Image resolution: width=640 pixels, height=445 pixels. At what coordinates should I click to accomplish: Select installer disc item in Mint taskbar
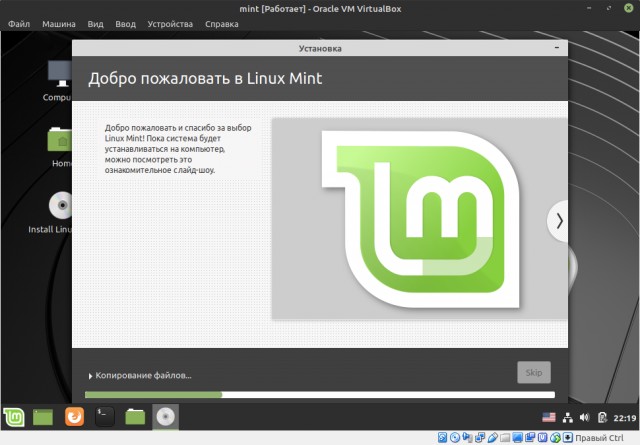click(x=165, y=417)
